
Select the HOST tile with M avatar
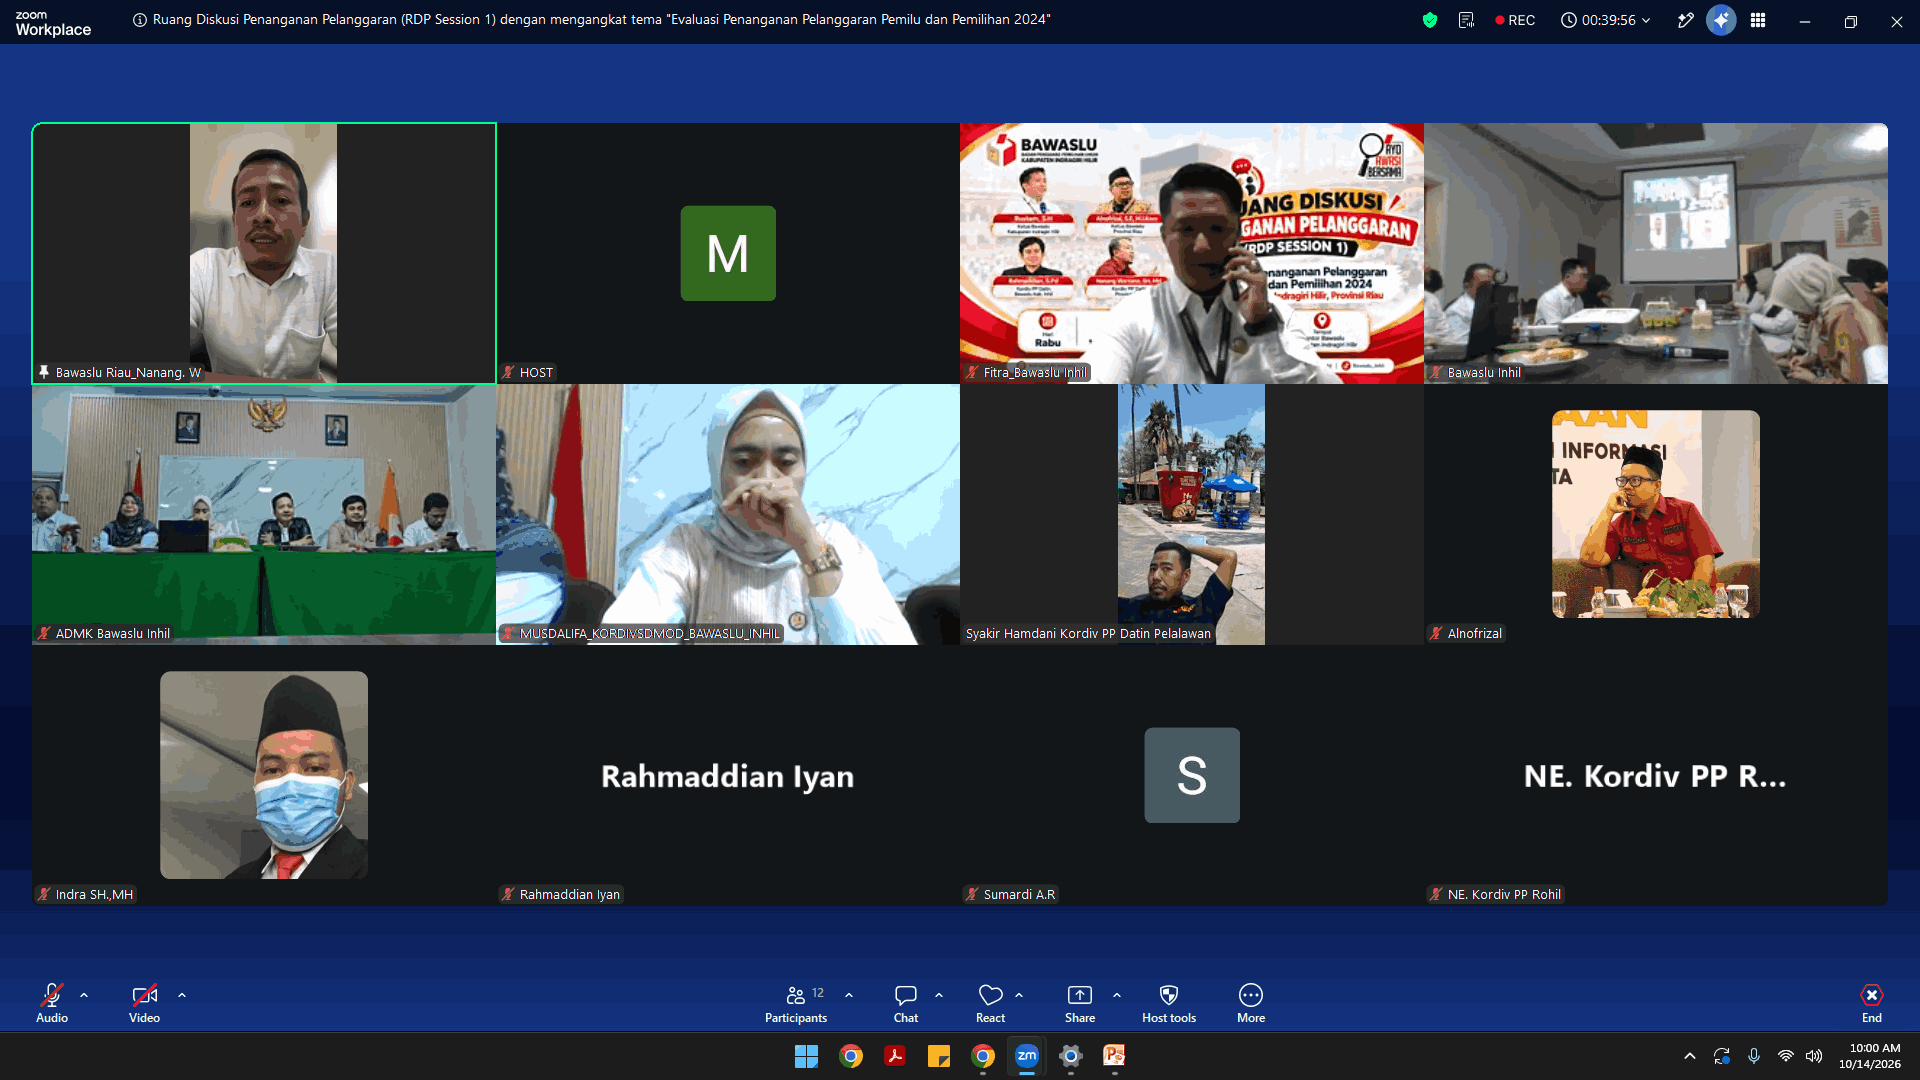[728, 253]
